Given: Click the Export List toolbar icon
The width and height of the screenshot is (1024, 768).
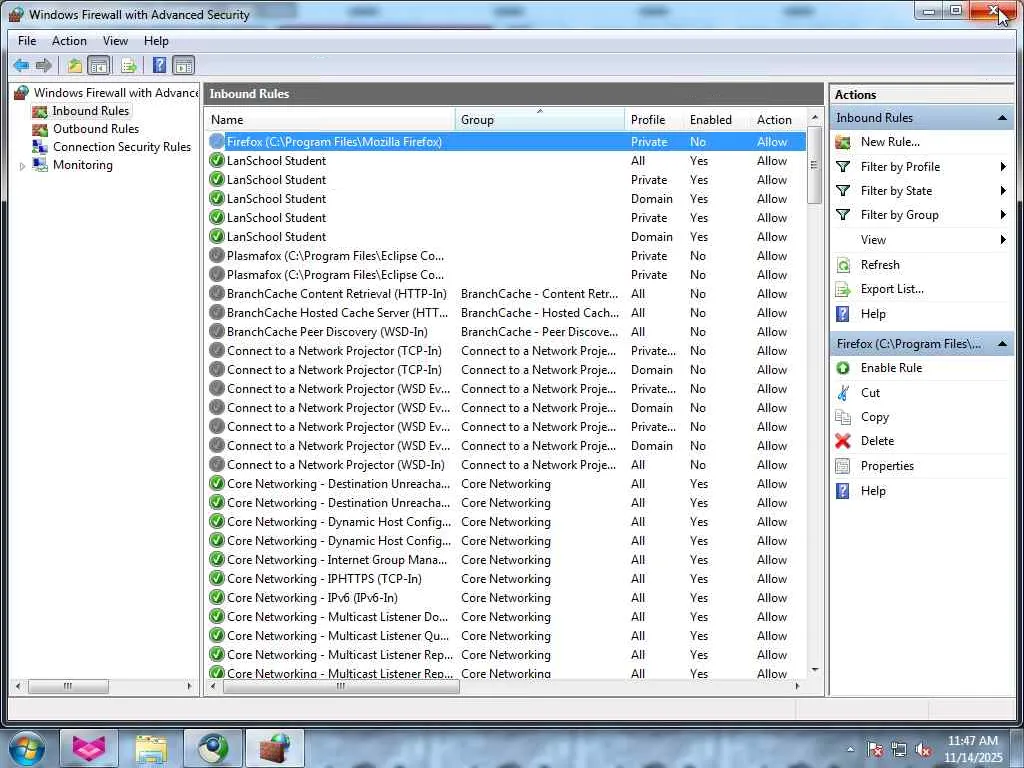Looking at the screenshot, I should (129, 65).
